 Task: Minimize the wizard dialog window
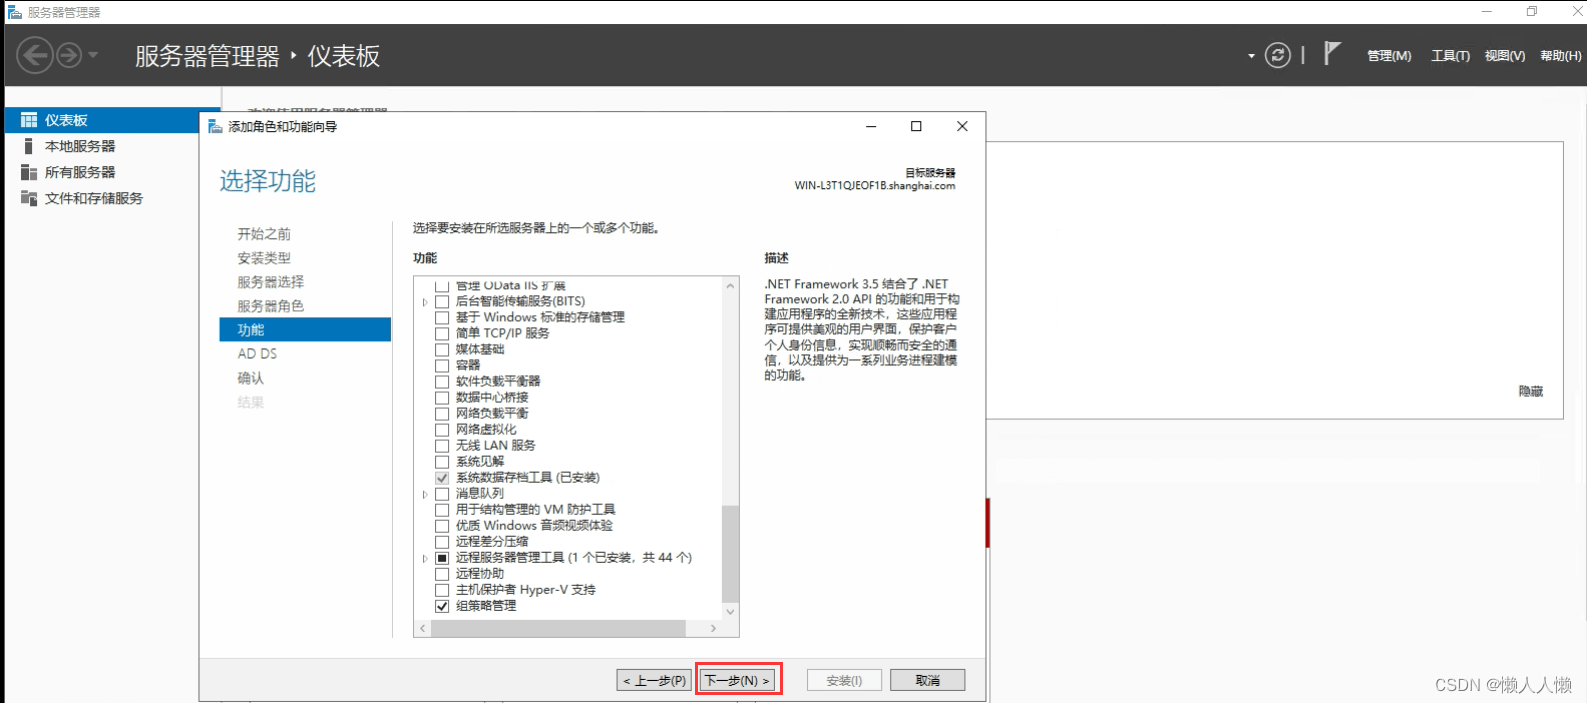click(871, 126)
